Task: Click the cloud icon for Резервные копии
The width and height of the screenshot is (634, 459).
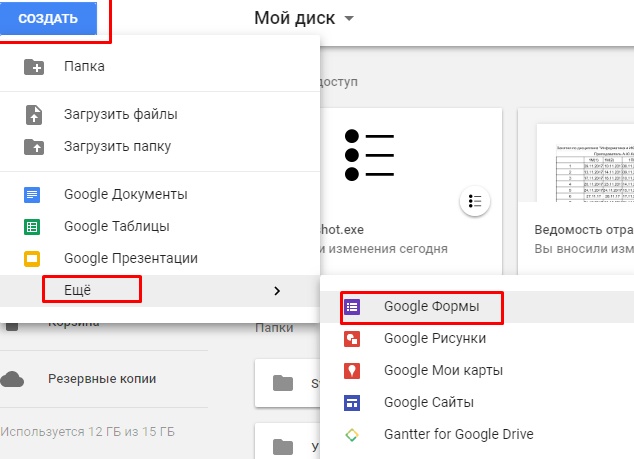Action: 12,379
